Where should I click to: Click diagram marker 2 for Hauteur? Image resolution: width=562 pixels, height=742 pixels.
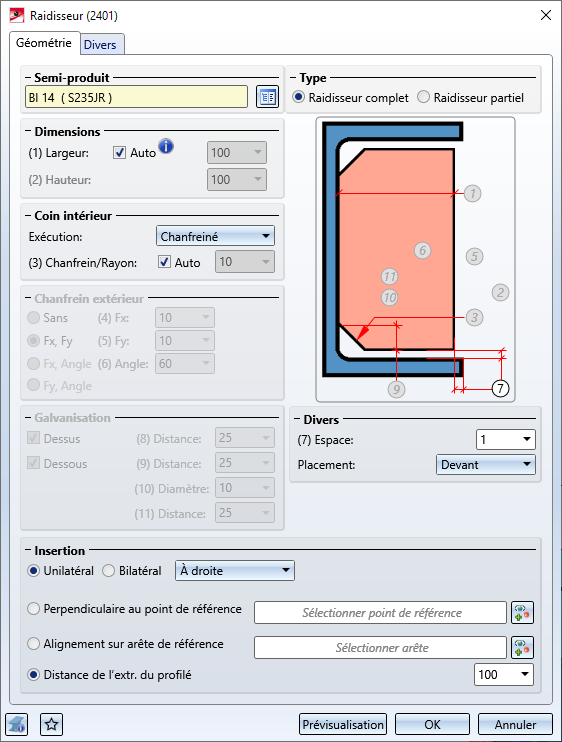[501, 292]
